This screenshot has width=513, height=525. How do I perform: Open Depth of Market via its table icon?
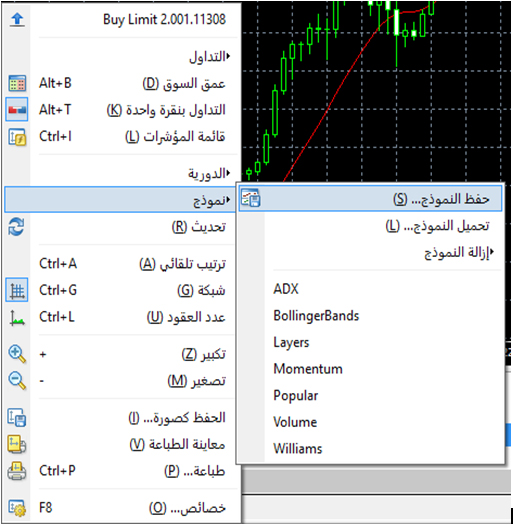click(x=17, y=83)
